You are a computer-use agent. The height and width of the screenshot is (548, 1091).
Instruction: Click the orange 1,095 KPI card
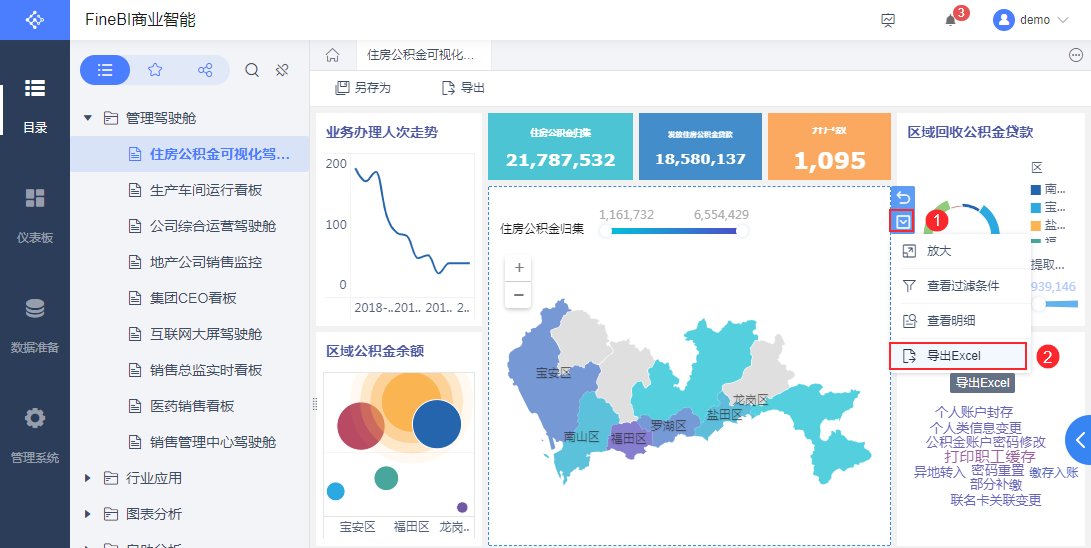pyautogui.click(x=829, y=147)
